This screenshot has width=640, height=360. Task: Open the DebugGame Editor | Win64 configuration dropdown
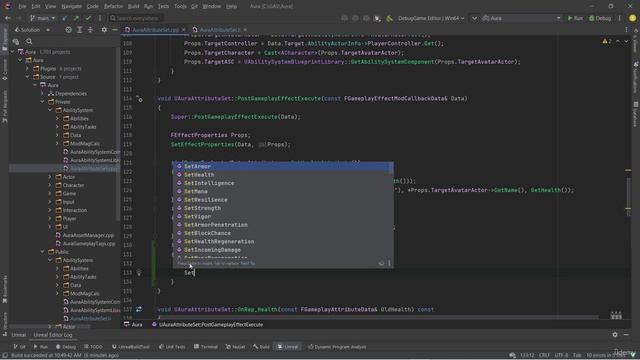click(x=431, y=18)
